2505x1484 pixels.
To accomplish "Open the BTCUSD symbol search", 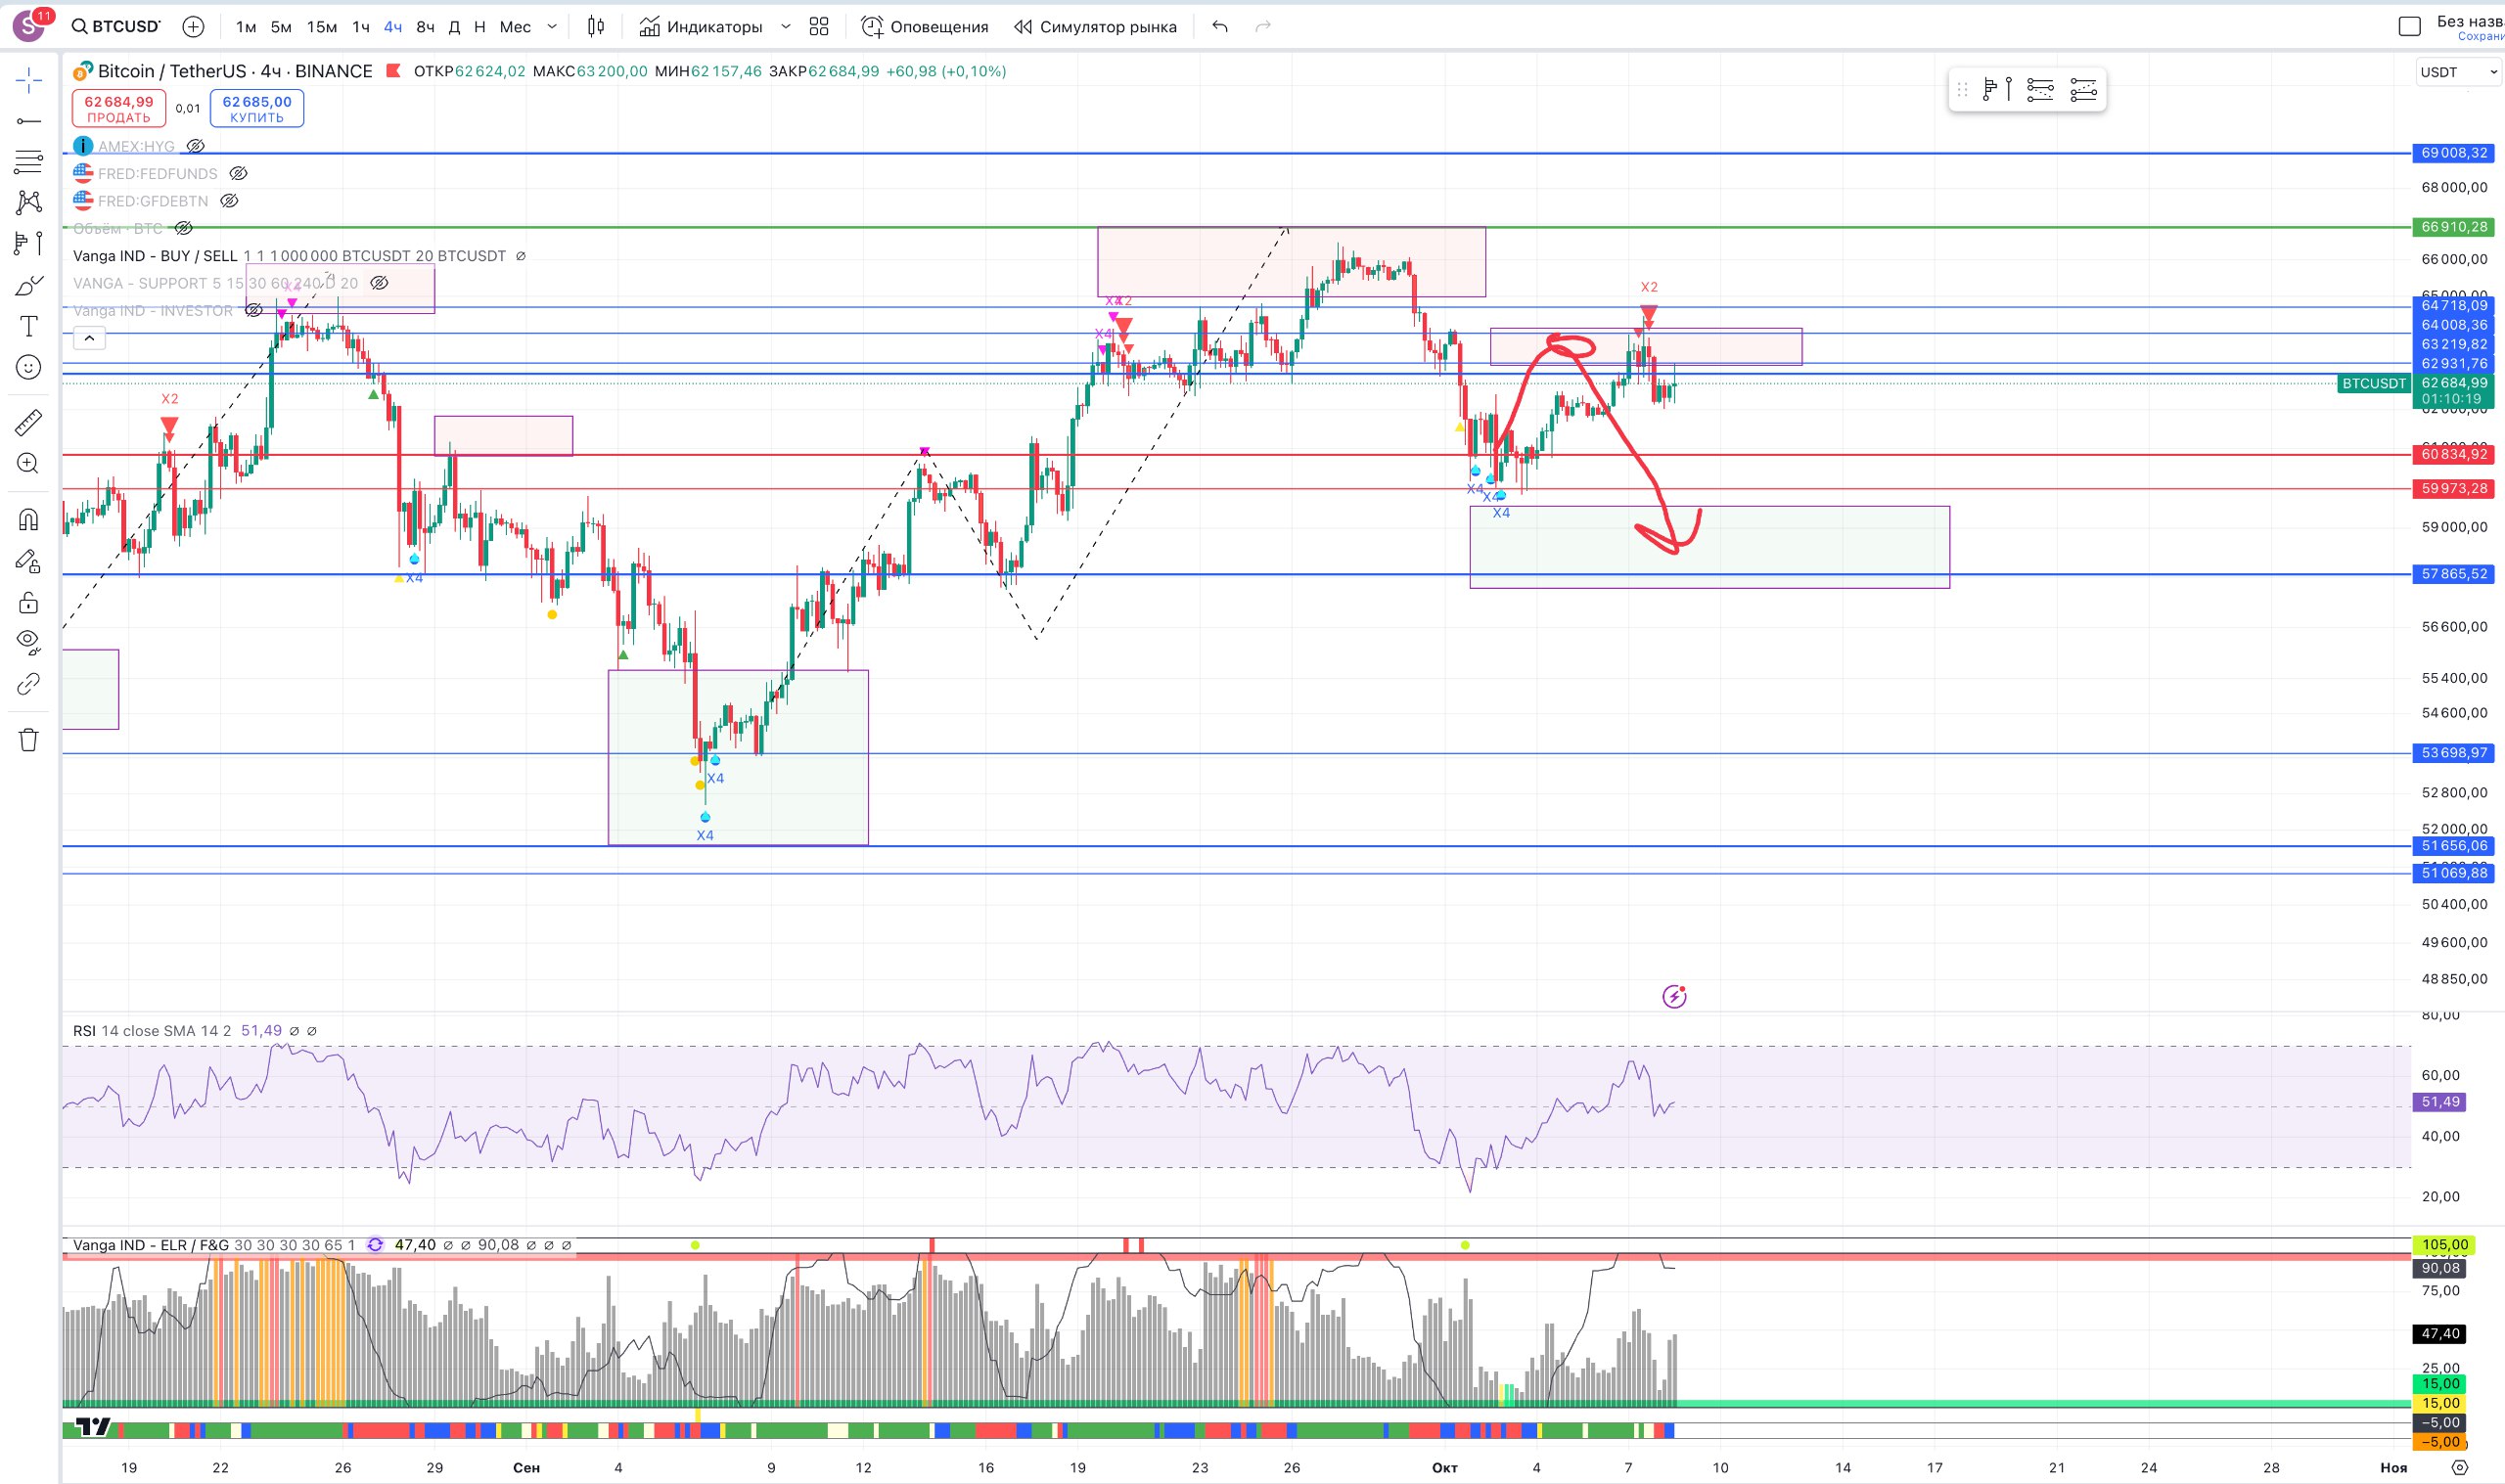I will click(x=116, y=27).
